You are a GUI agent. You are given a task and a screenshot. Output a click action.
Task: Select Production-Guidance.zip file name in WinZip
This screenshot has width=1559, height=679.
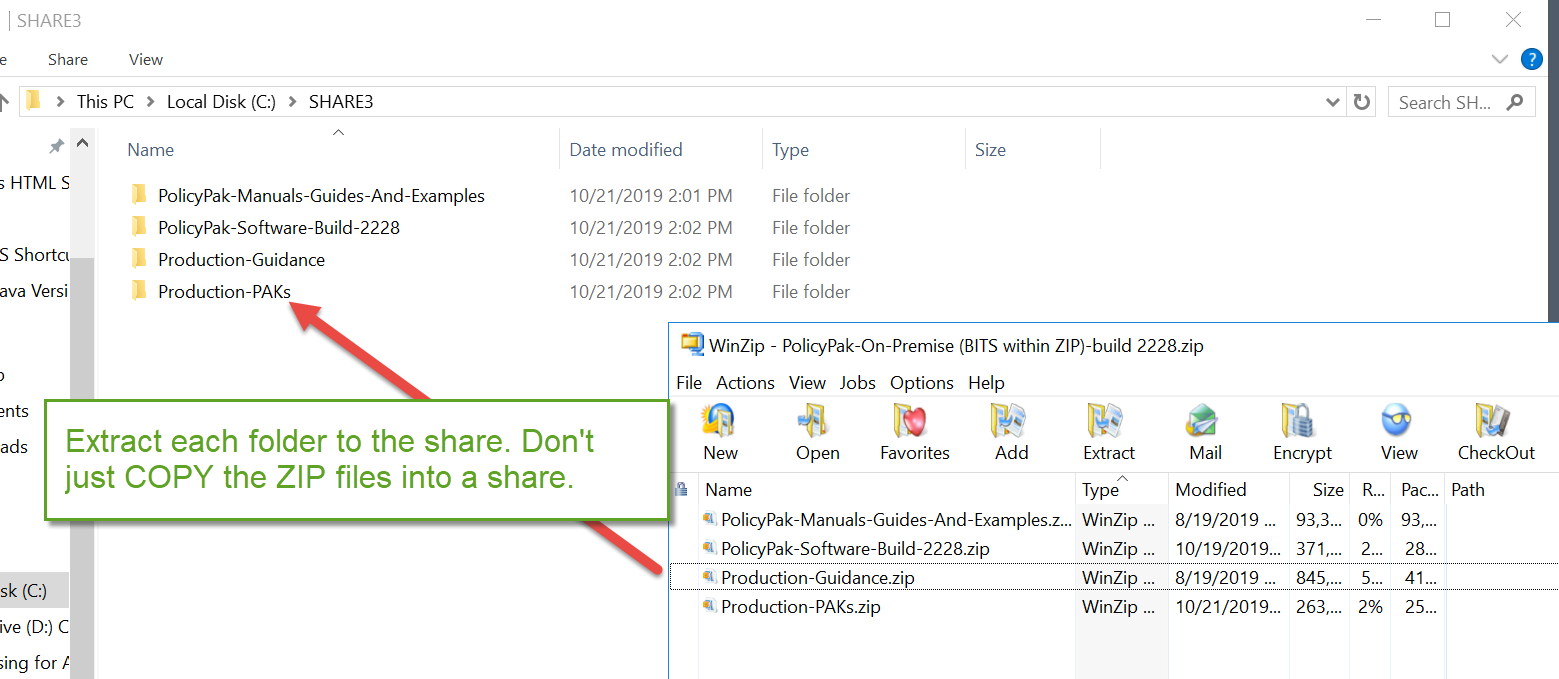(817, 577)
